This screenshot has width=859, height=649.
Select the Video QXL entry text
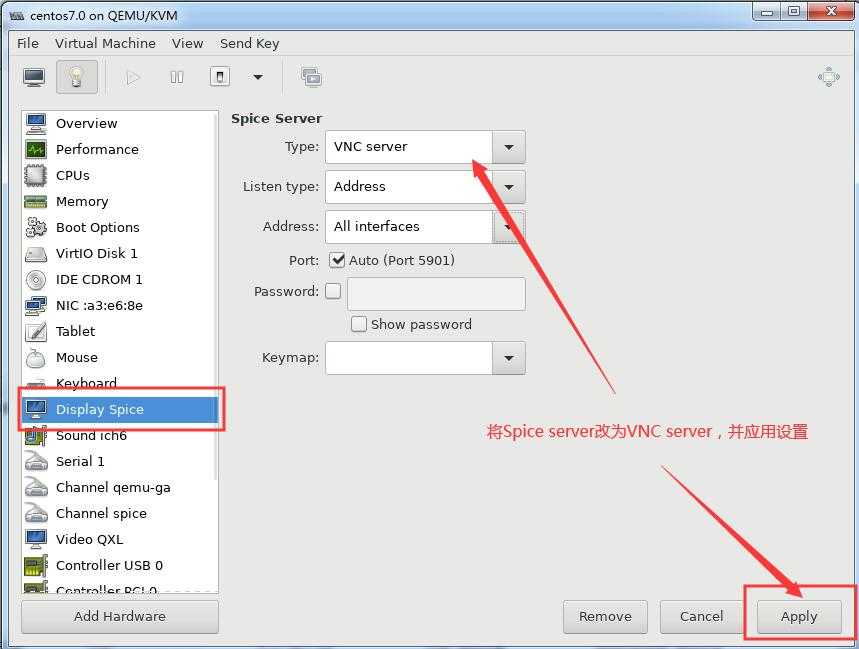pos(89,539)
